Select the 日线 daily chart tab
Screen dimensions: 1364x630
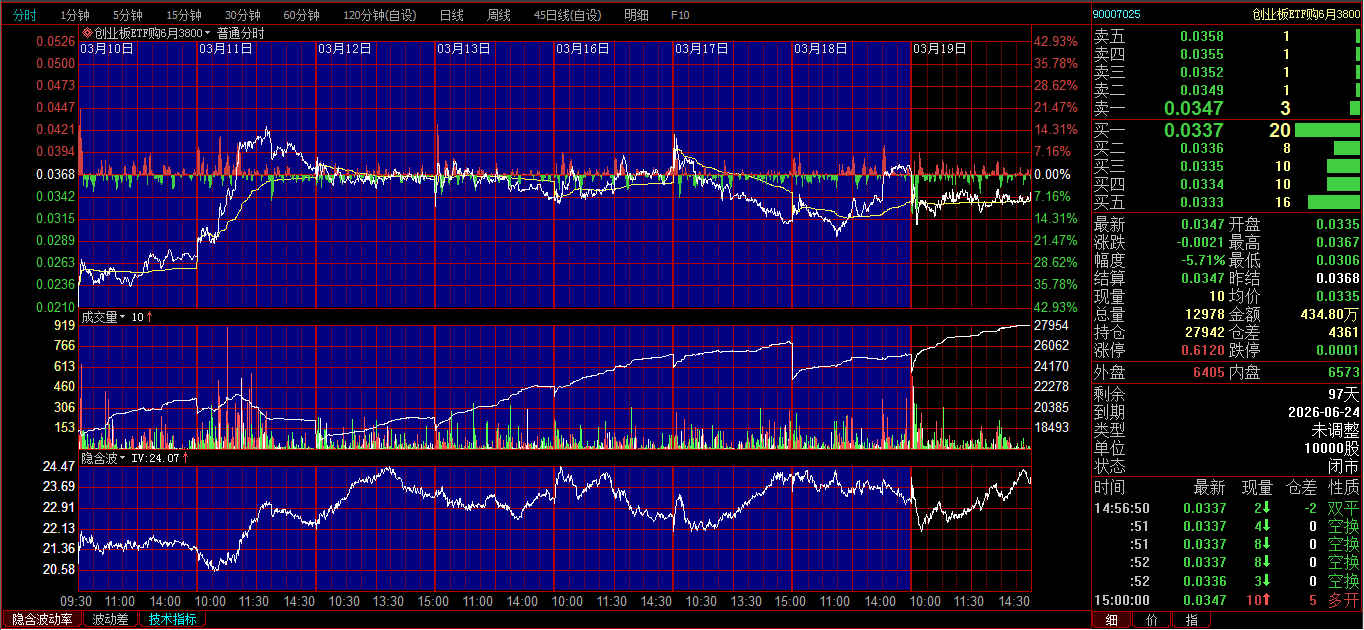(x=451, y=15)
